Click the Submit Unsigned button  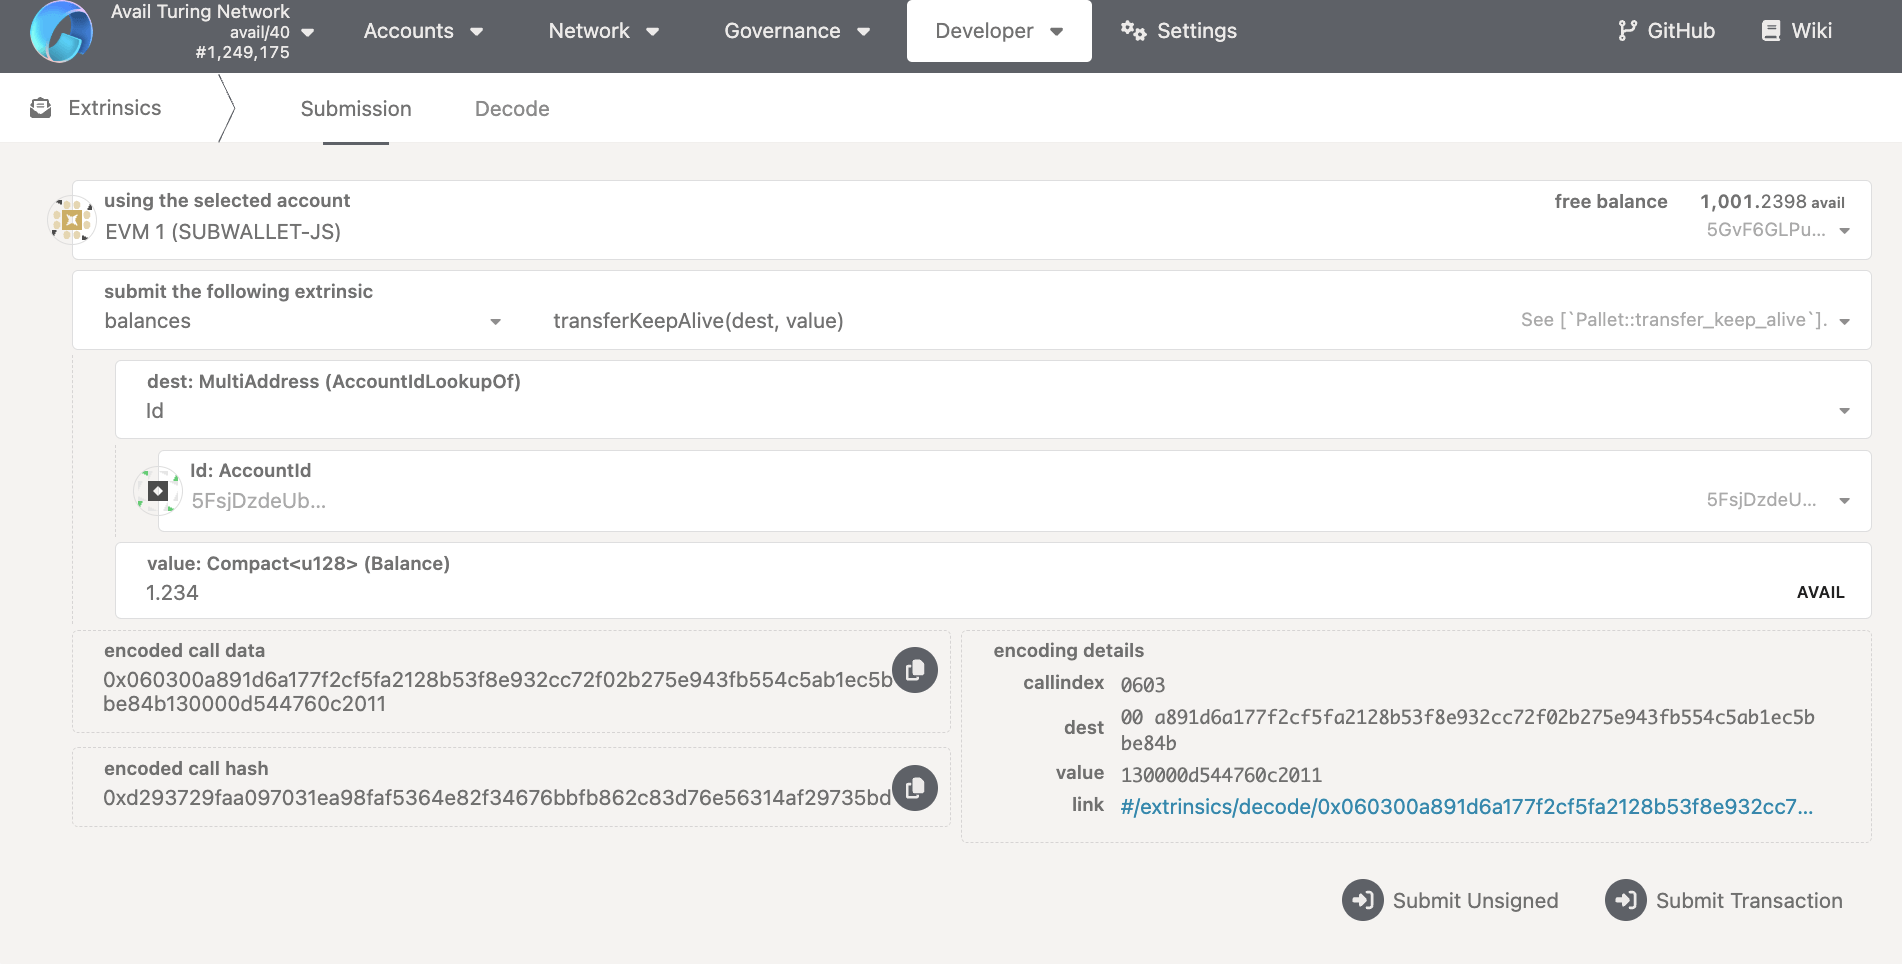tap(1451, 901)
